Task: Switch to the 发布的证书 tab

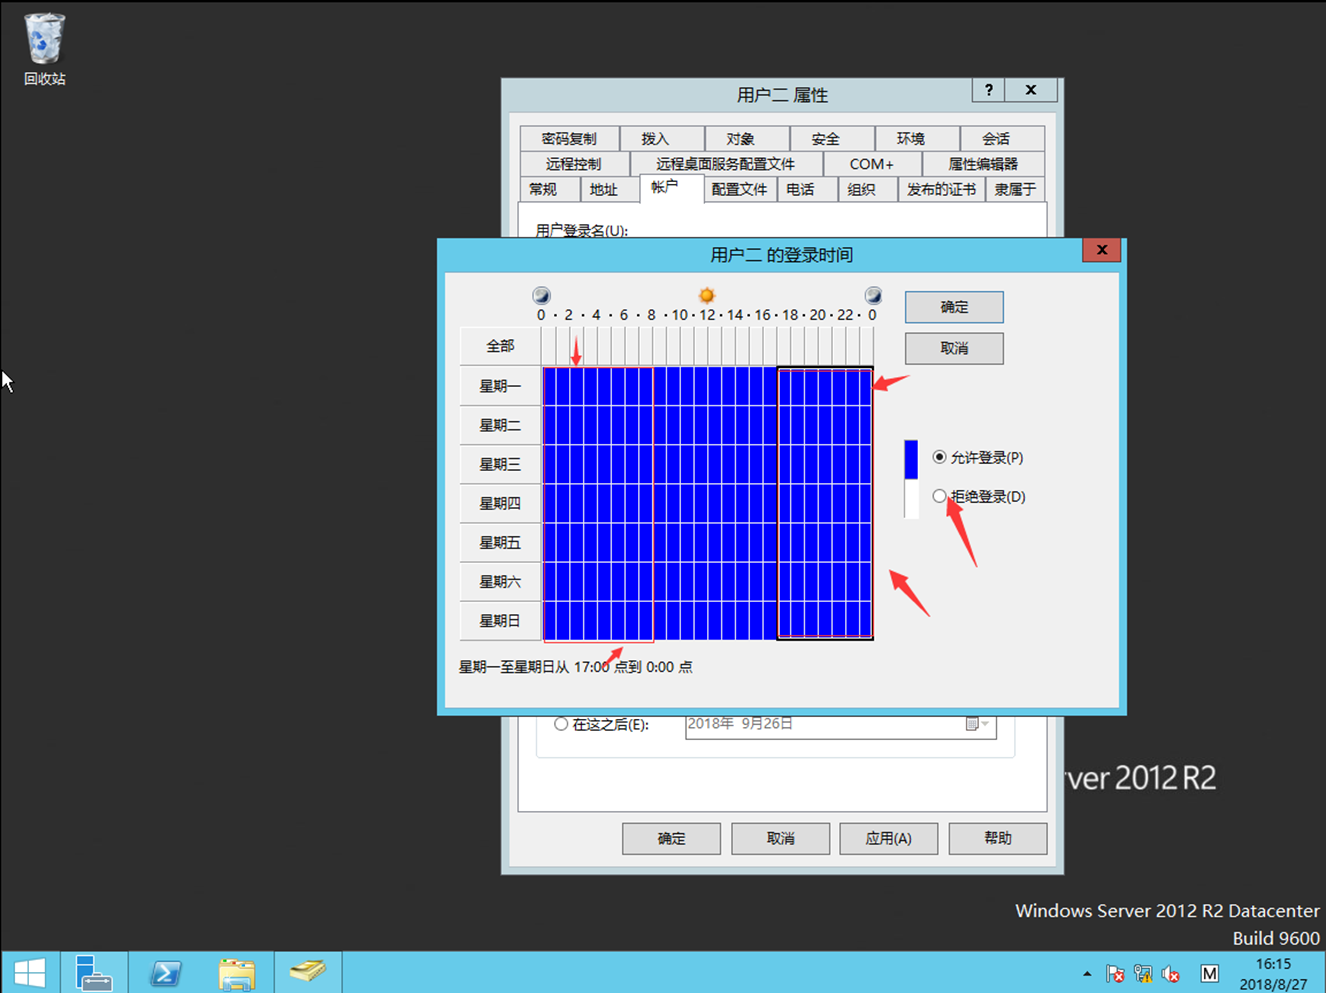Action: 941,189
